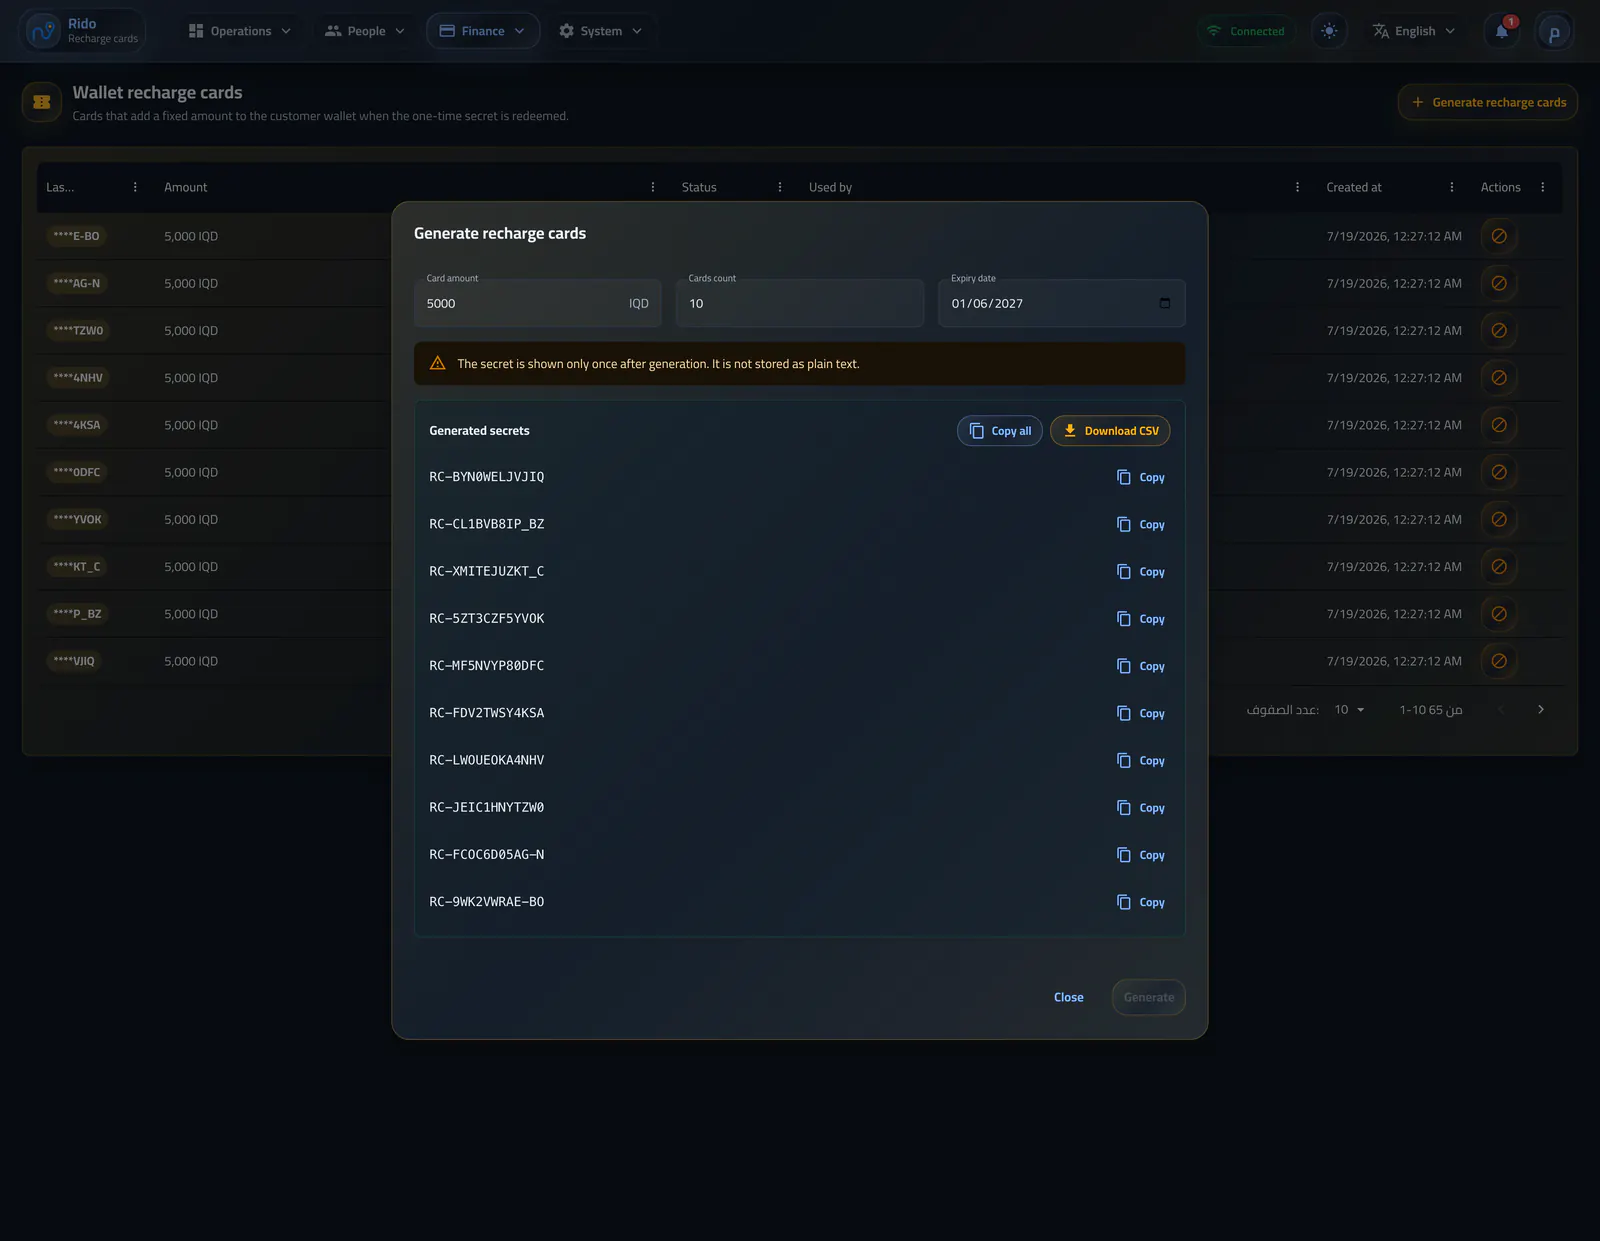Open the People menu
The width and height of the screenshot is (1600, 1241).
365,31
